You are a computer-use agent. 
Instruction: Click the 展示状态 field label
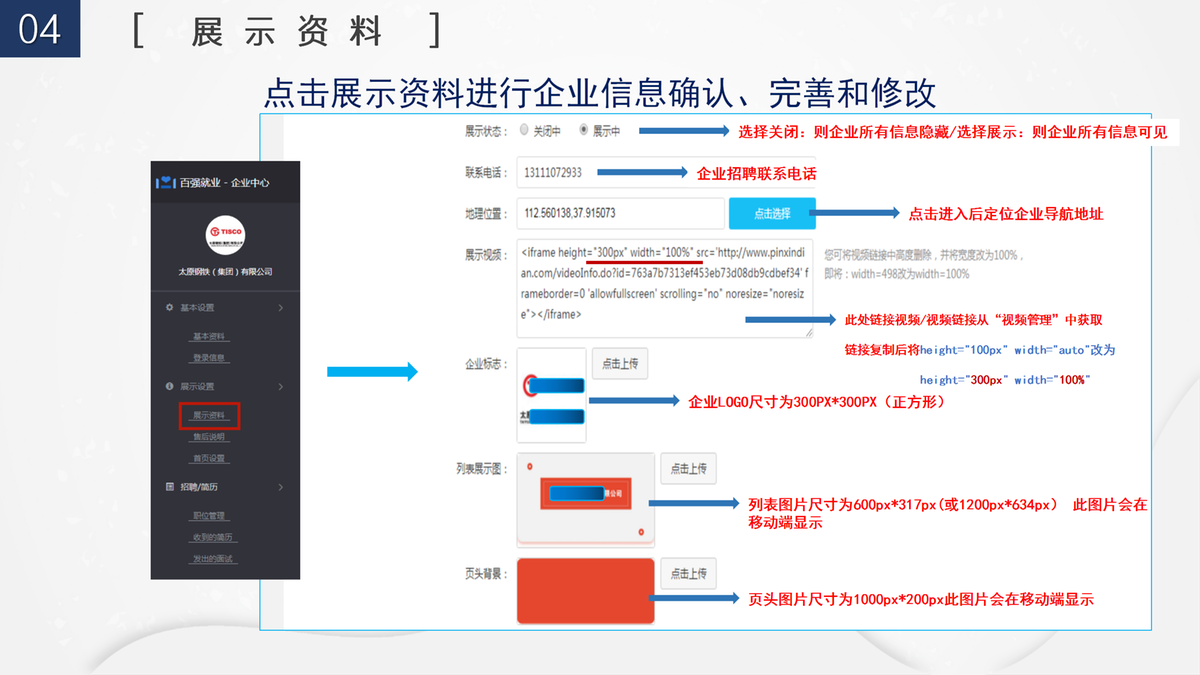(x=486, y=131)
